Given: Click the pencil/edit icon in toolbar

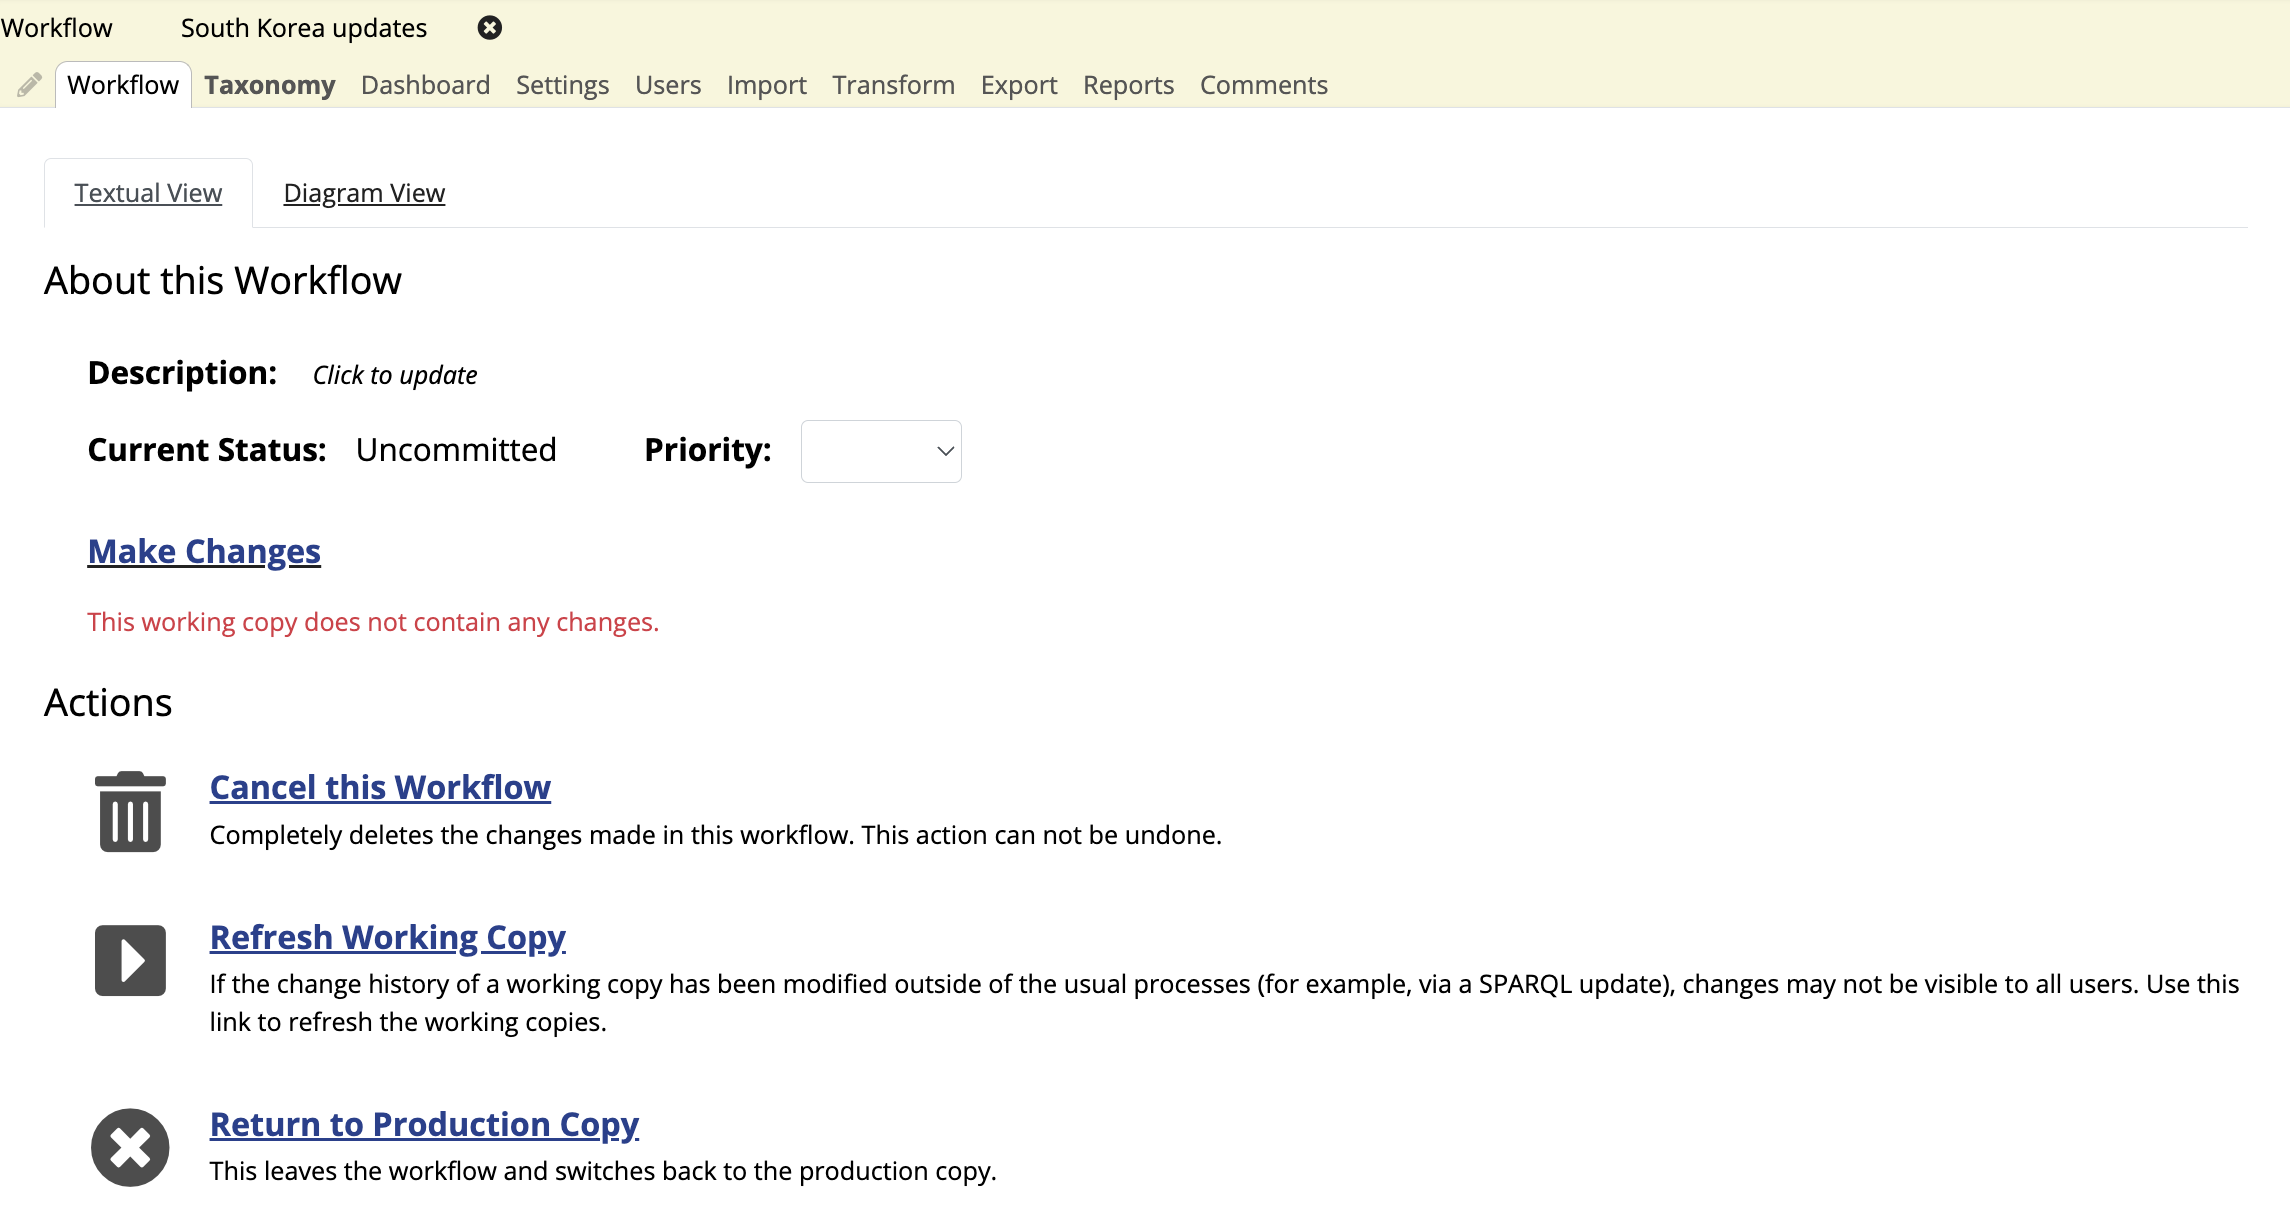Looking at the screenshot, I should pos(29,82).
